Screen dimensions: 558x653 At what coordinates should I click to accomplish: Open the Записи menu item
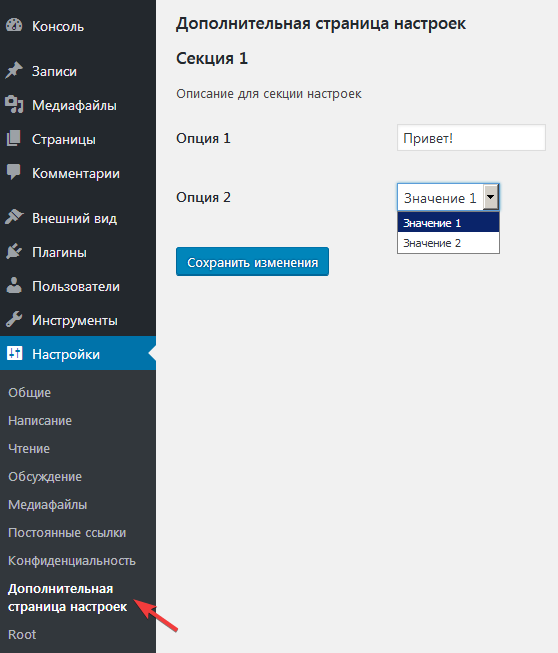pyautogui.click(x=54, y=71)
